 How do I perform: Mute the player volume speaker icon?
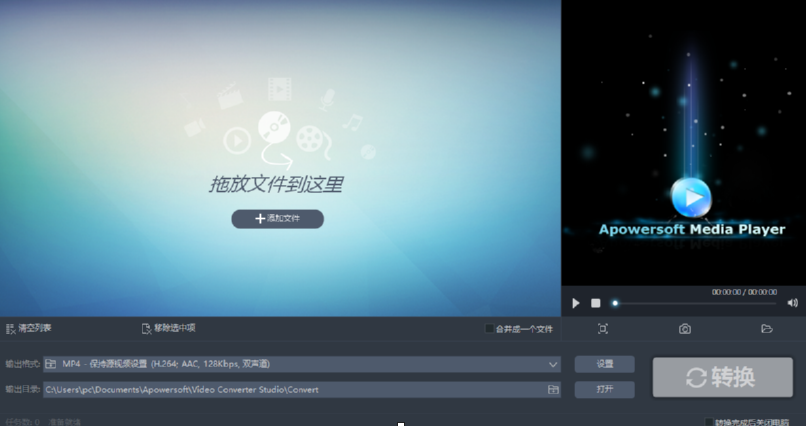792,303
